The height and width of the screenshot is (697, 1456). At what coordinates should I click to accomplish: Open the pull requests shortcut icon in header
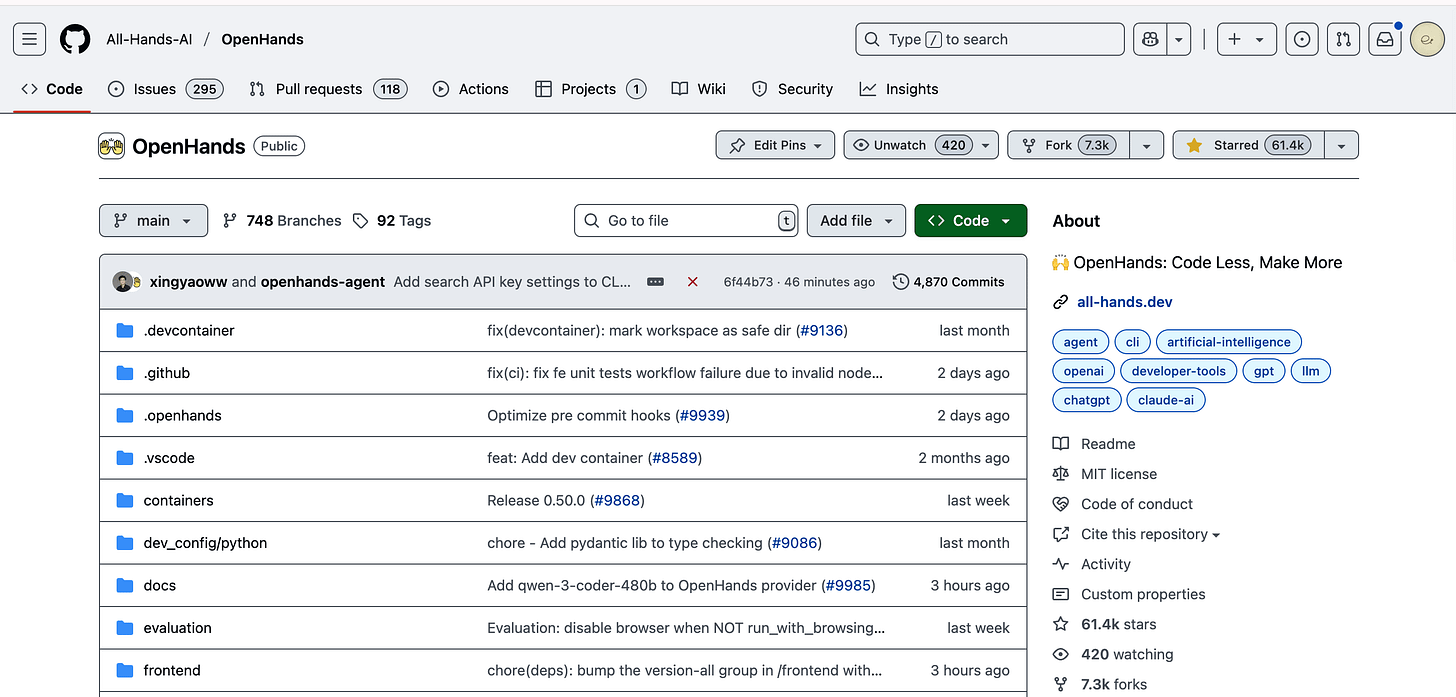pos(1344,39)
